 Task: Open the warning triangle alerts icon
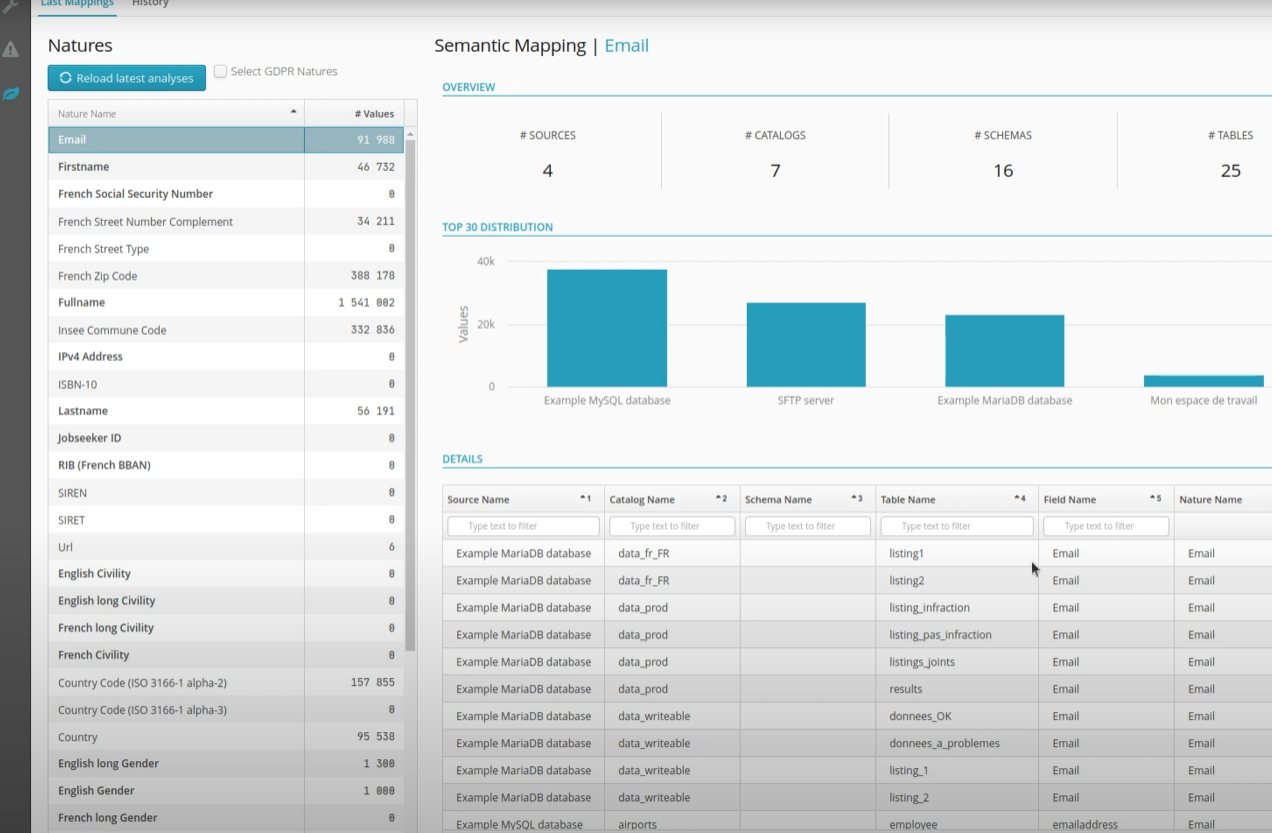11,49
